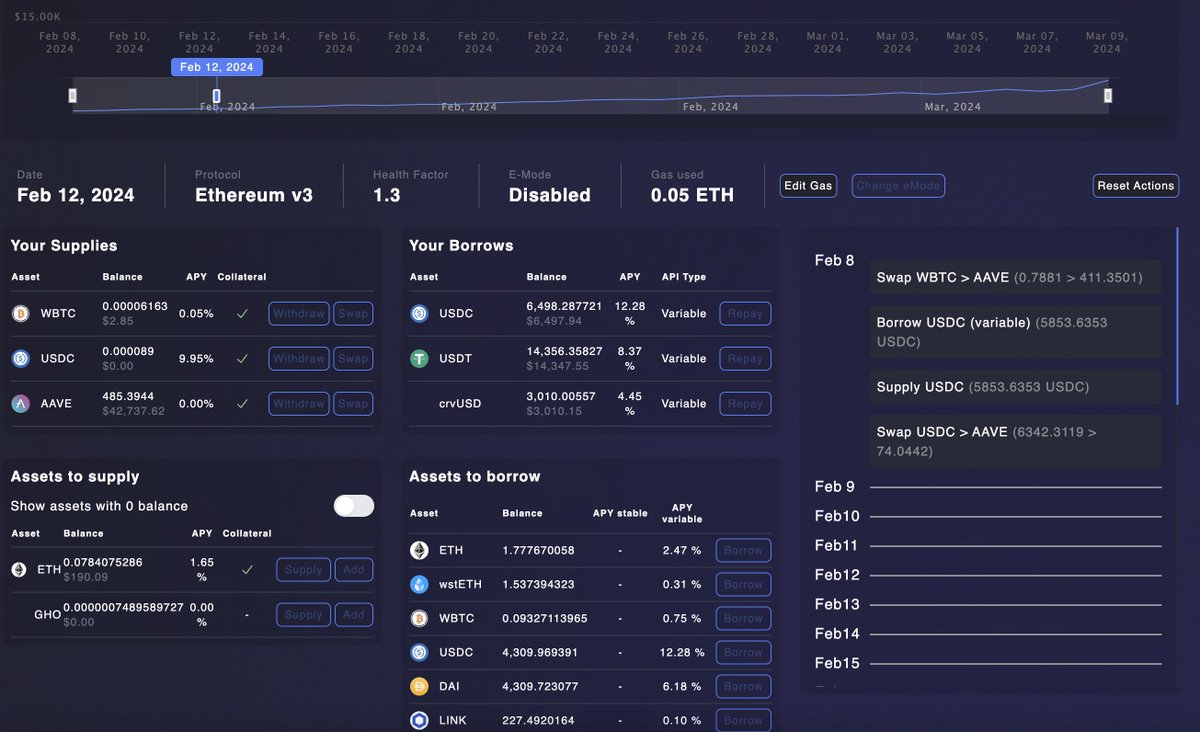Toggle WBTC collateral checkmark
The image size is (1200, 732).
(x=241, y=313)
